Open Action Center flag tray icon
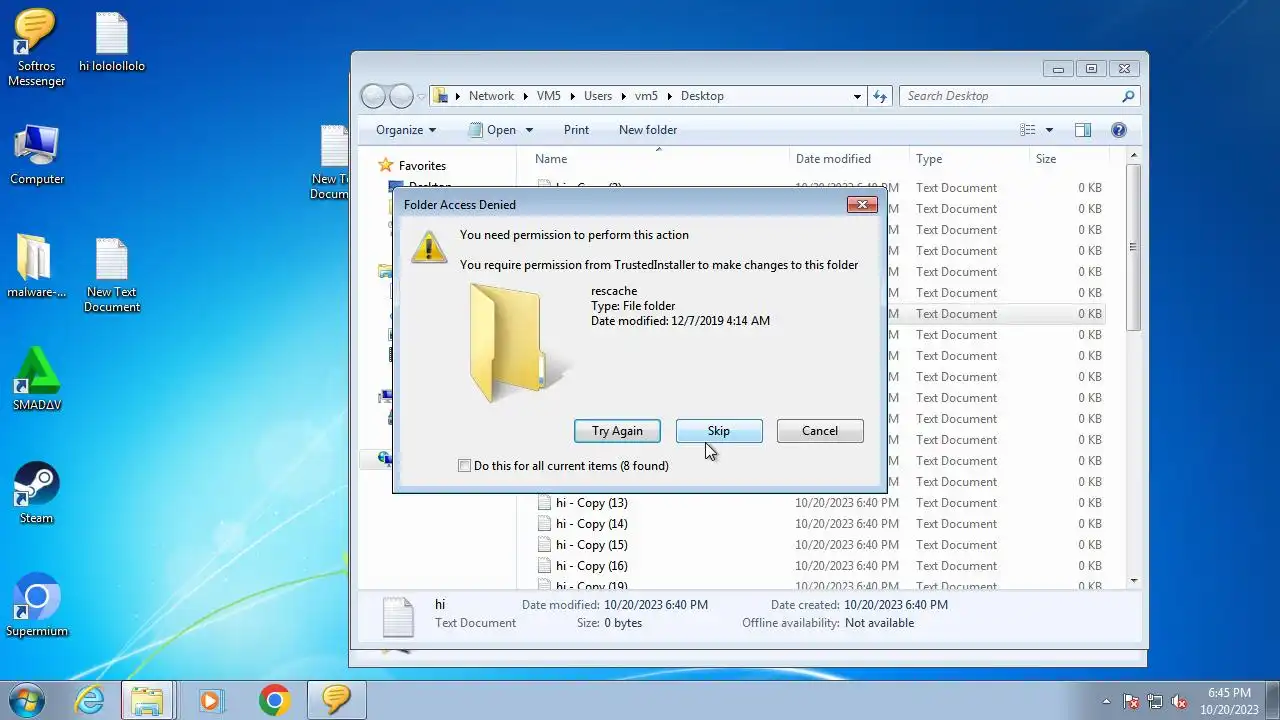The width and height of the screenshot is (1280, 720). pos(1131,701)
